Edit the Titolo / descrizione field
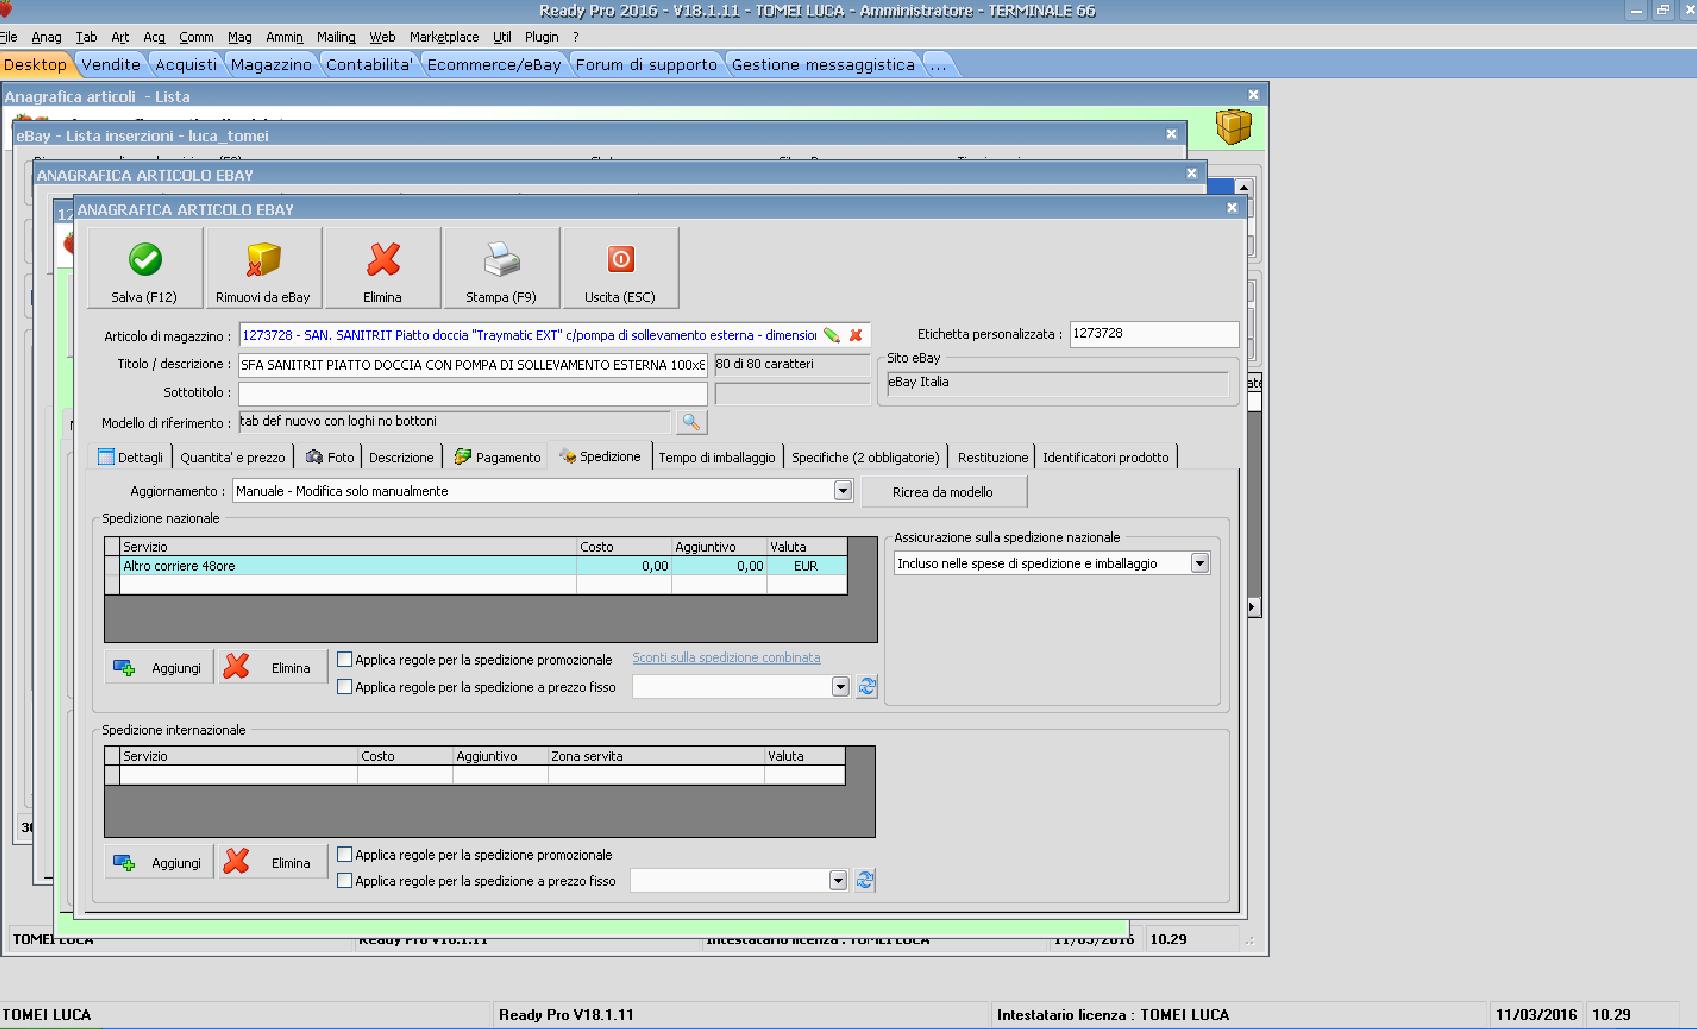Image resolution: width=1697 pixels, height=1029 pixels. click(x=473, y=365)
